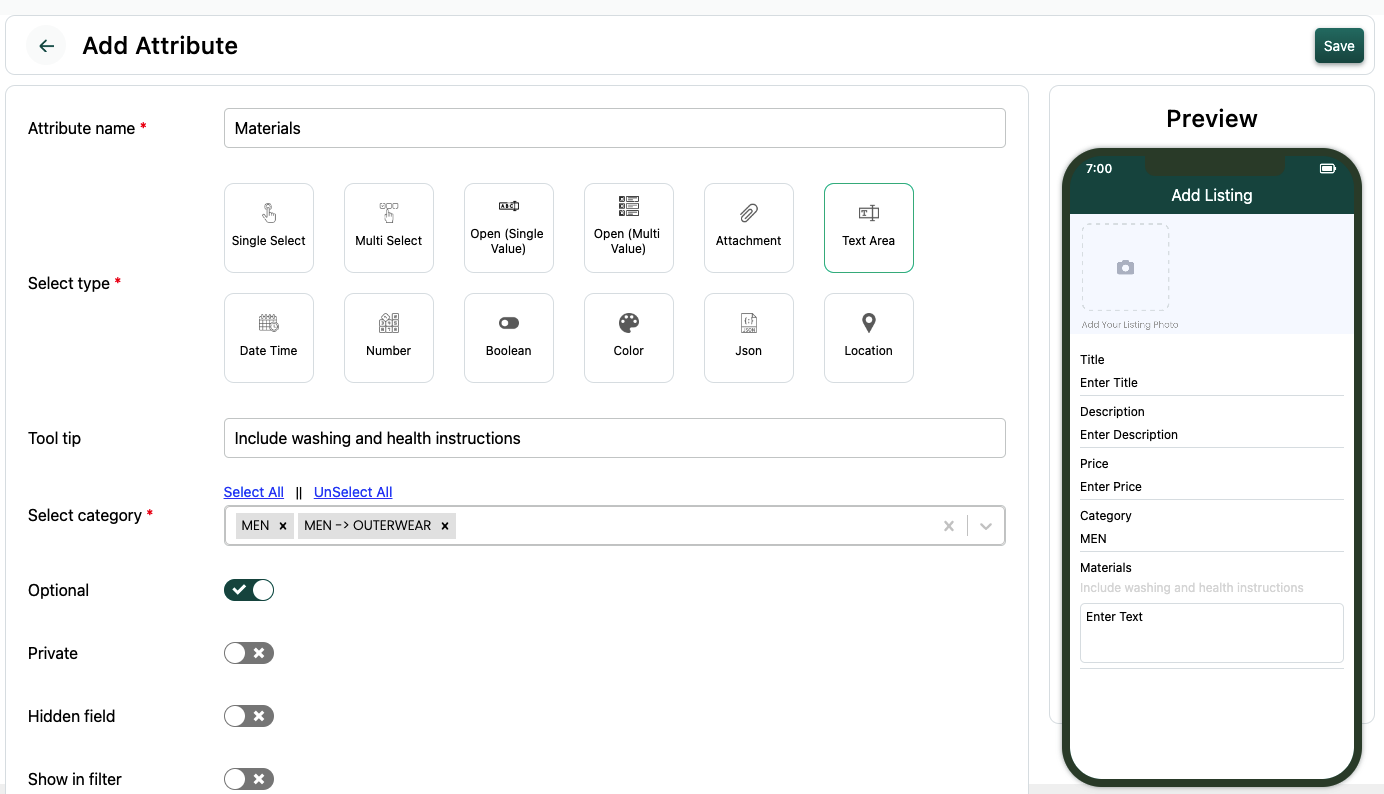Clear all selected categories
The width and height of the screenshot is (1384, 794).
click(x=949, y=526)
